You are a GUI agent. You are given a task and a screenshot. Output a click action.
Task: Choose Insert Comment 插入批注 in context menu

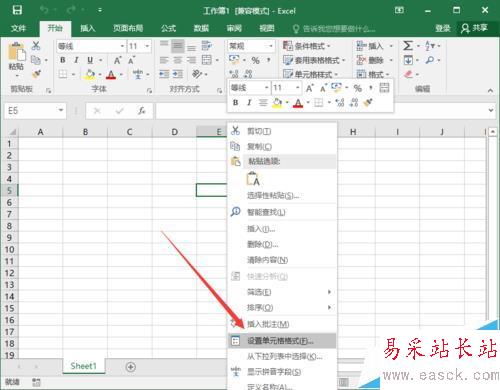click(282, 324)
